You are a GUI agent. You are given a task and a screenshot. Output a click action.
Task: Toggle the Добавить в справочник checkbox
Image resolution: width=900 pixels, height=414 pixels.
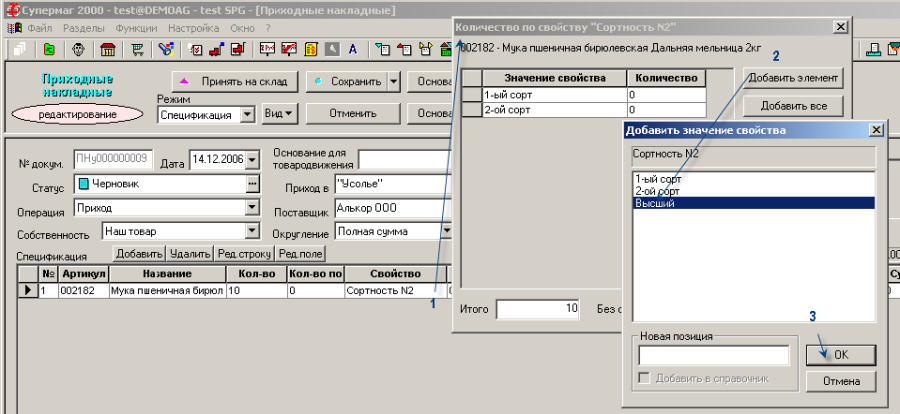click(x=645, y=379)
